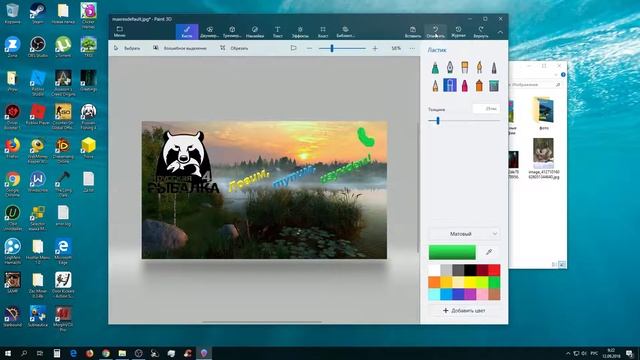Pick the brown color swatch

494,294
